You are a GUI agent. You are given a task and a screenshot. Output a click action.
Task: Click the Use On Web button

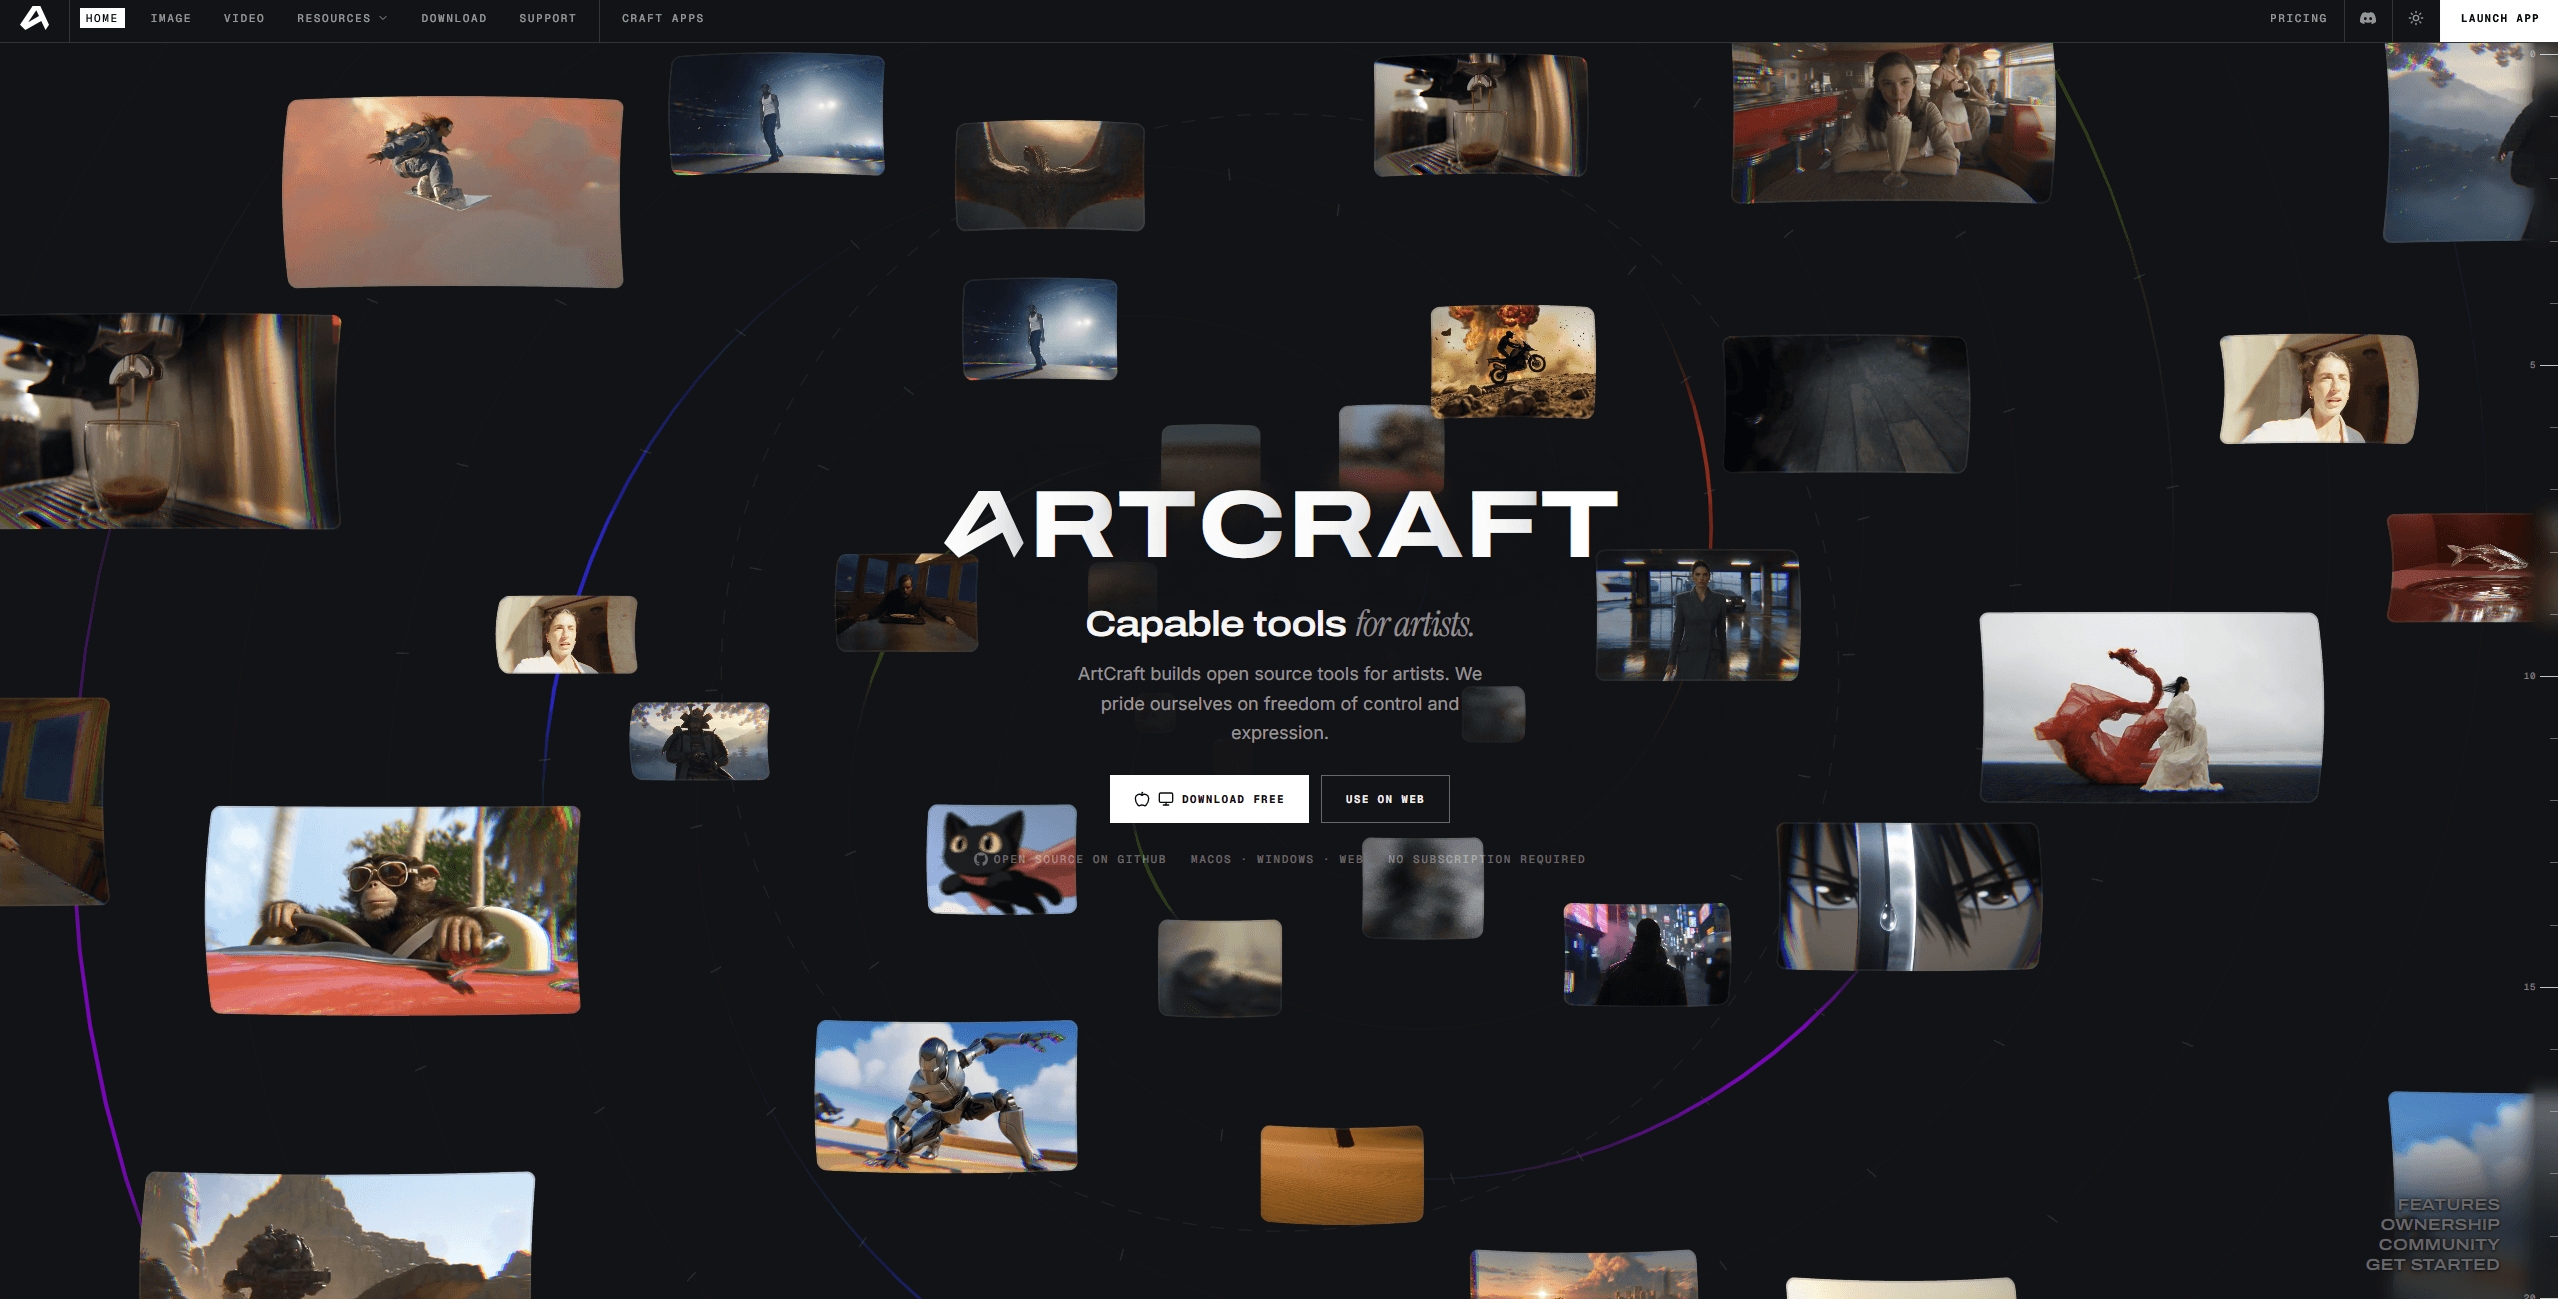coord(1385,799)
